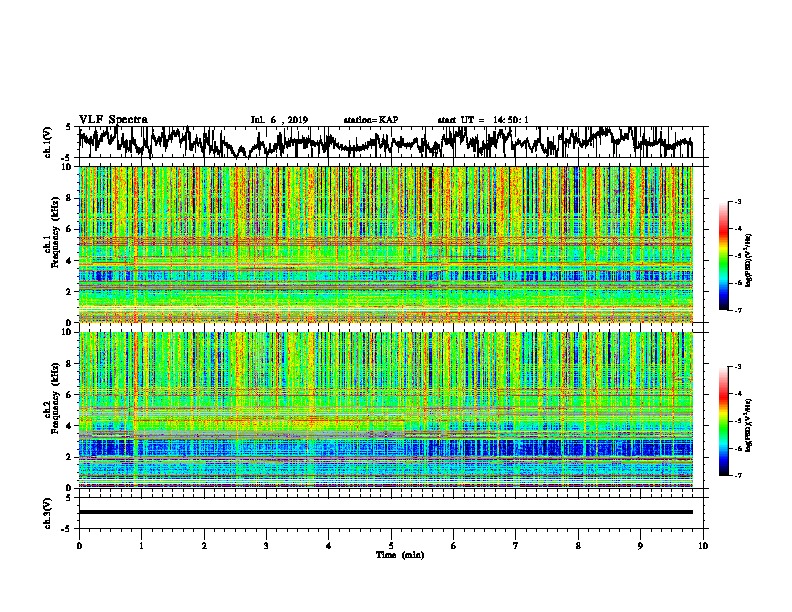Viewport: 792px width, 612px height.
Task: Click the ch.1 black voltage waveform trace
Action: tap(385, 142)
